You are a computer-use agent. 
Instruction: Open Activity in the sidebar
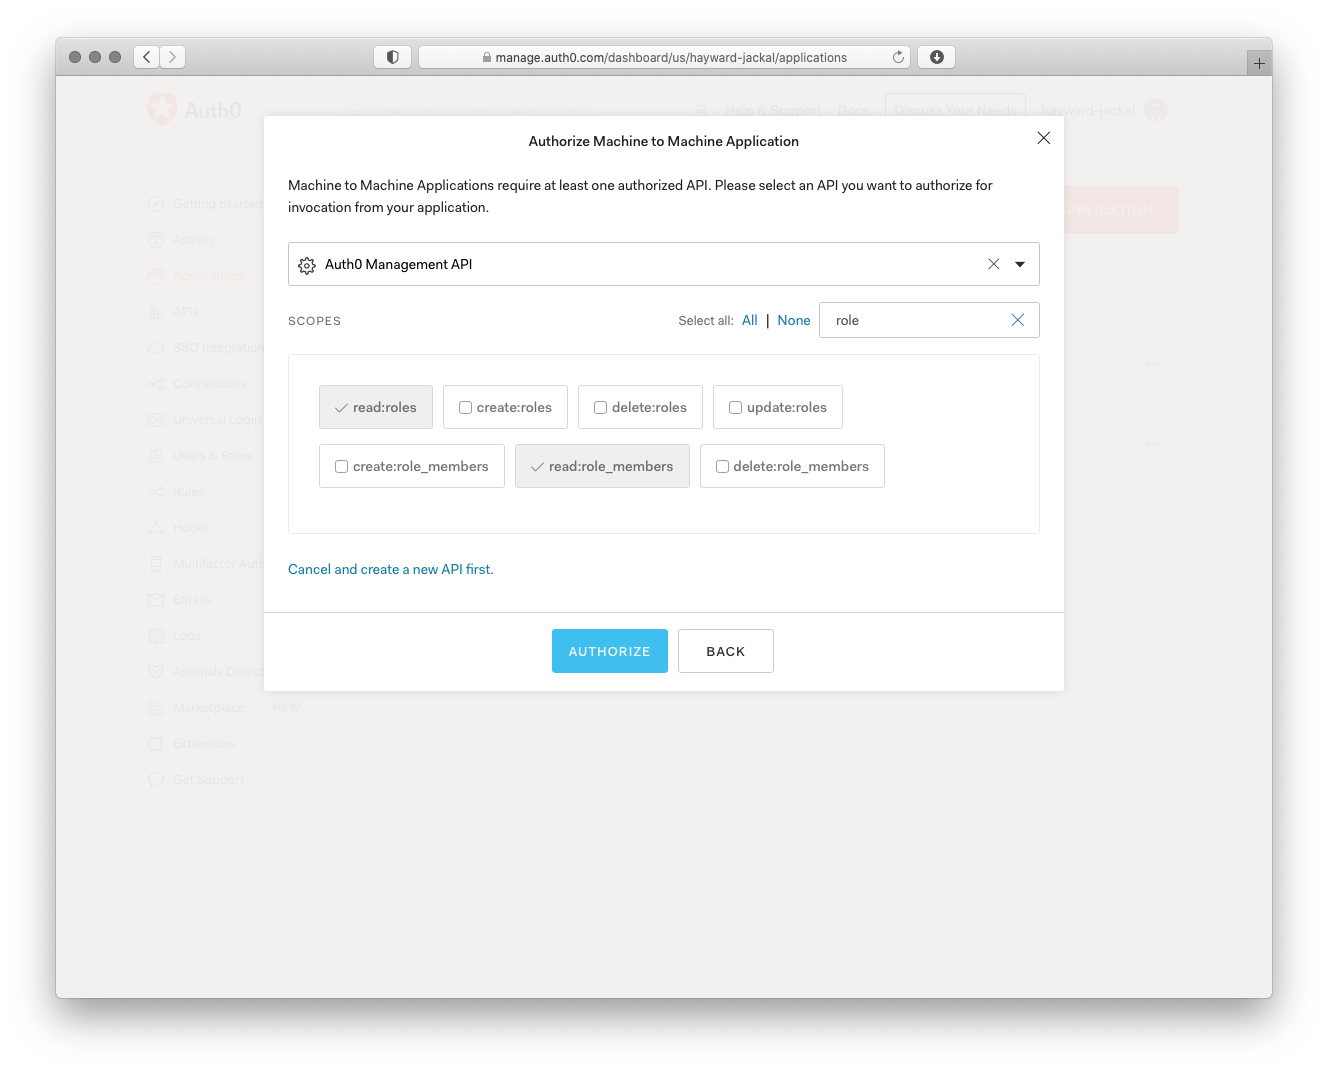(x=182, y=240)
